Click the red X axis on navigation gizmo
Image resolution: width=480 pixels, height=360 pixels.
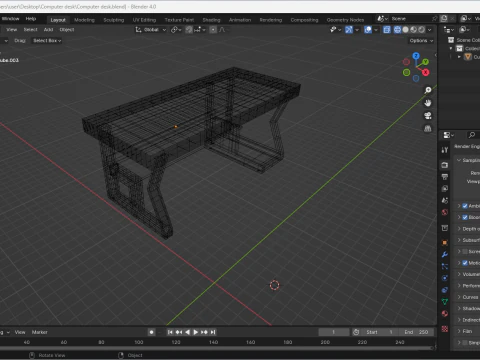tap(426, 72)
